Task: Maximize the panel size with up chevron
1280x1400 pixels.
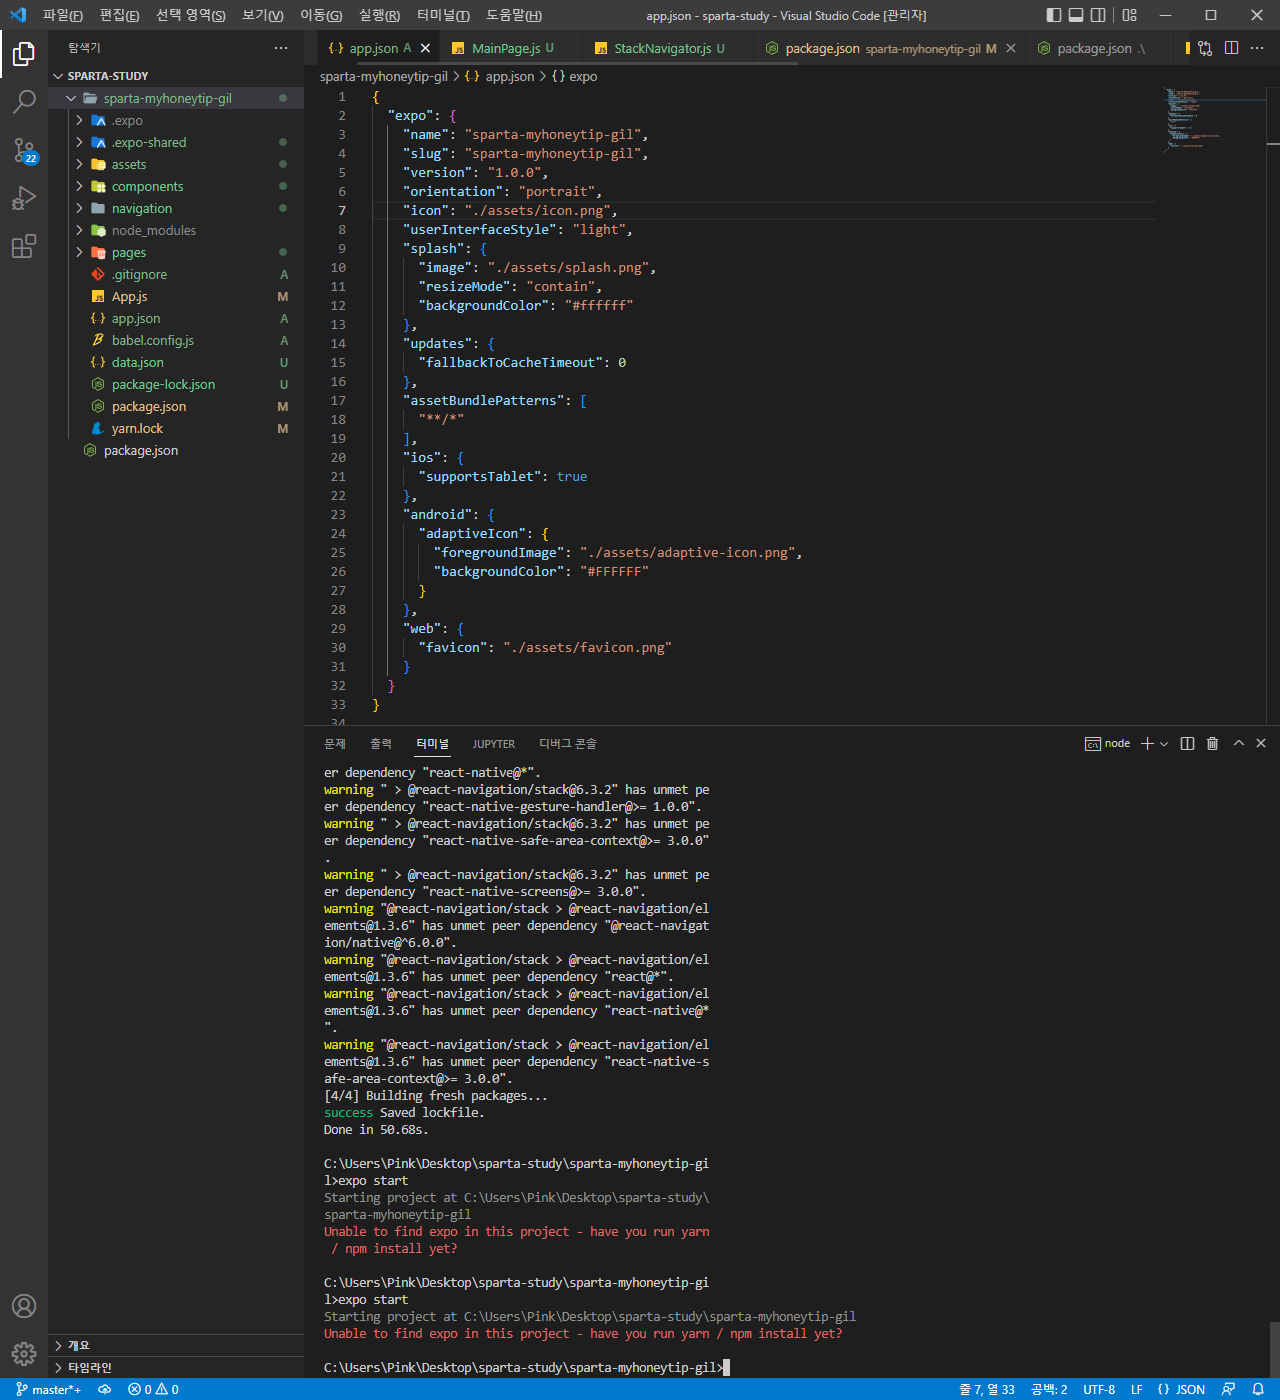Action: pos(1238,743)
